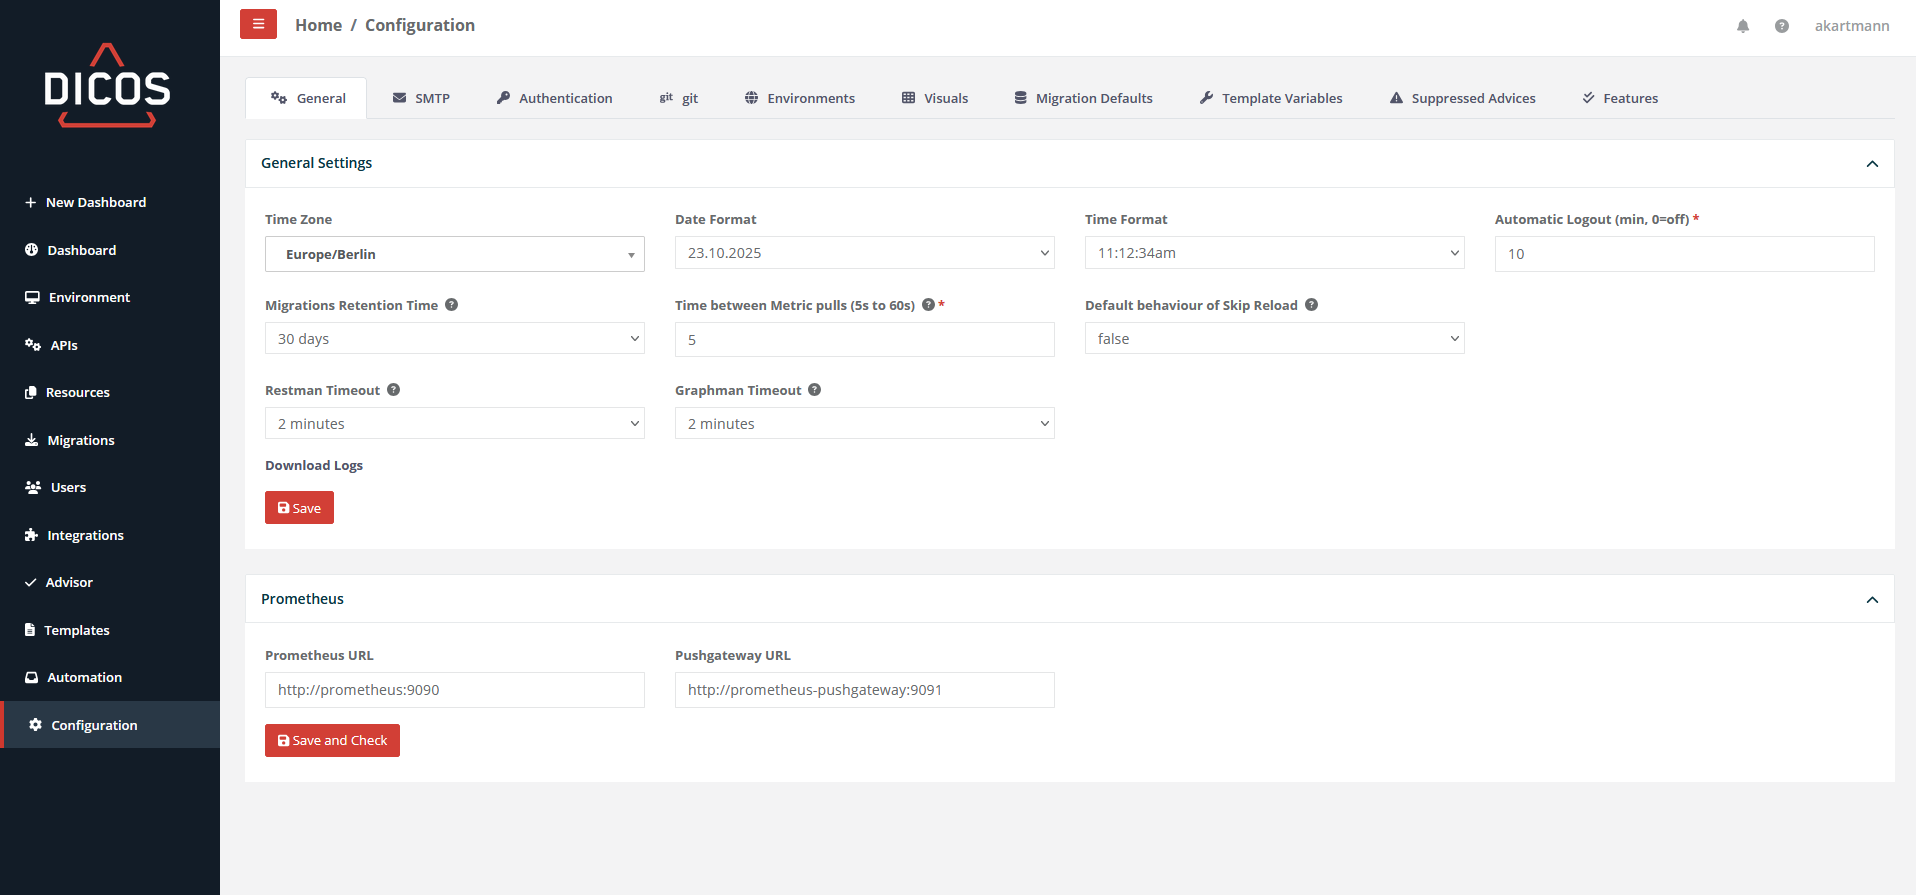Click help icon next to Graphman Timeout

pyautogui.click(x=815, y=390)
